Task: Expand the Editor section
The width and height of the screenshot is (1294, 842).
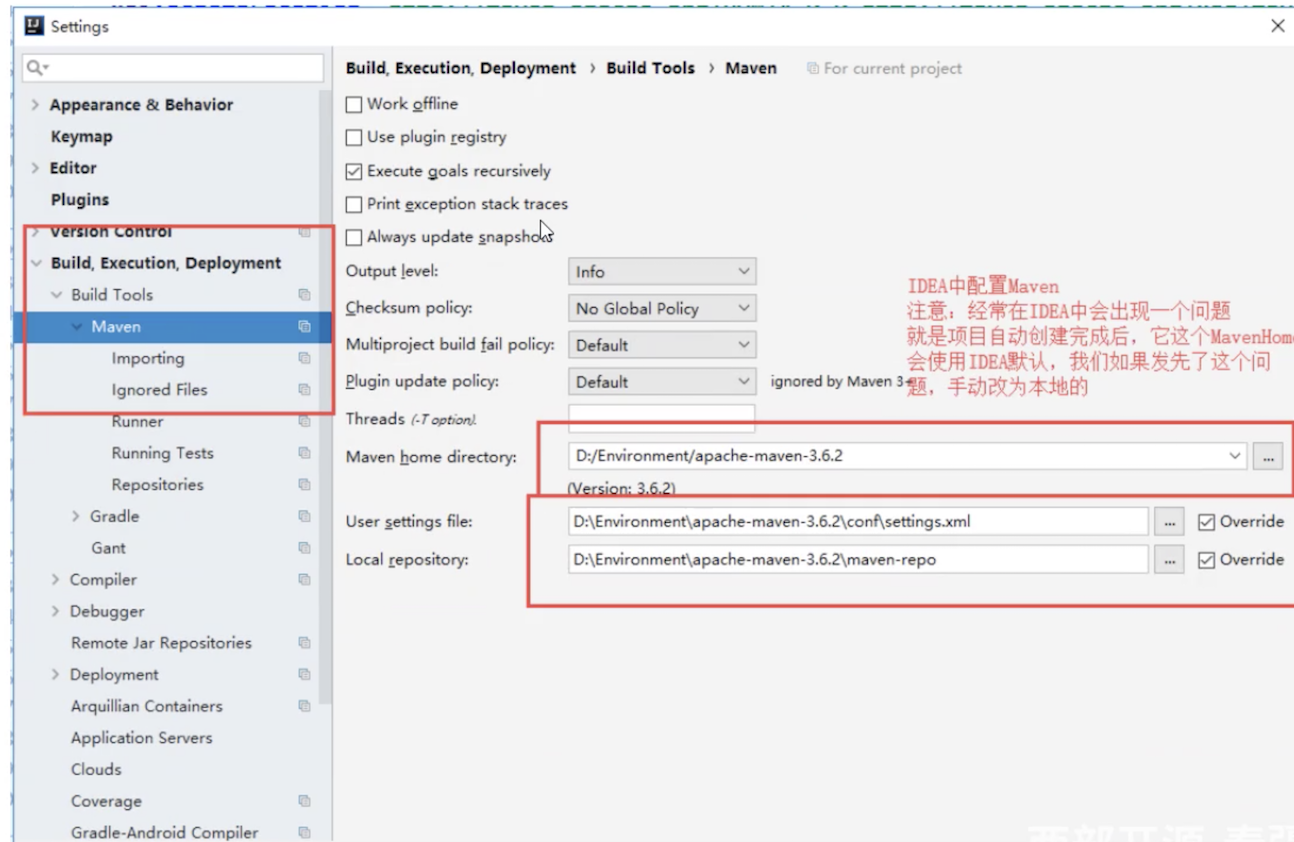Action: (35, 168)
